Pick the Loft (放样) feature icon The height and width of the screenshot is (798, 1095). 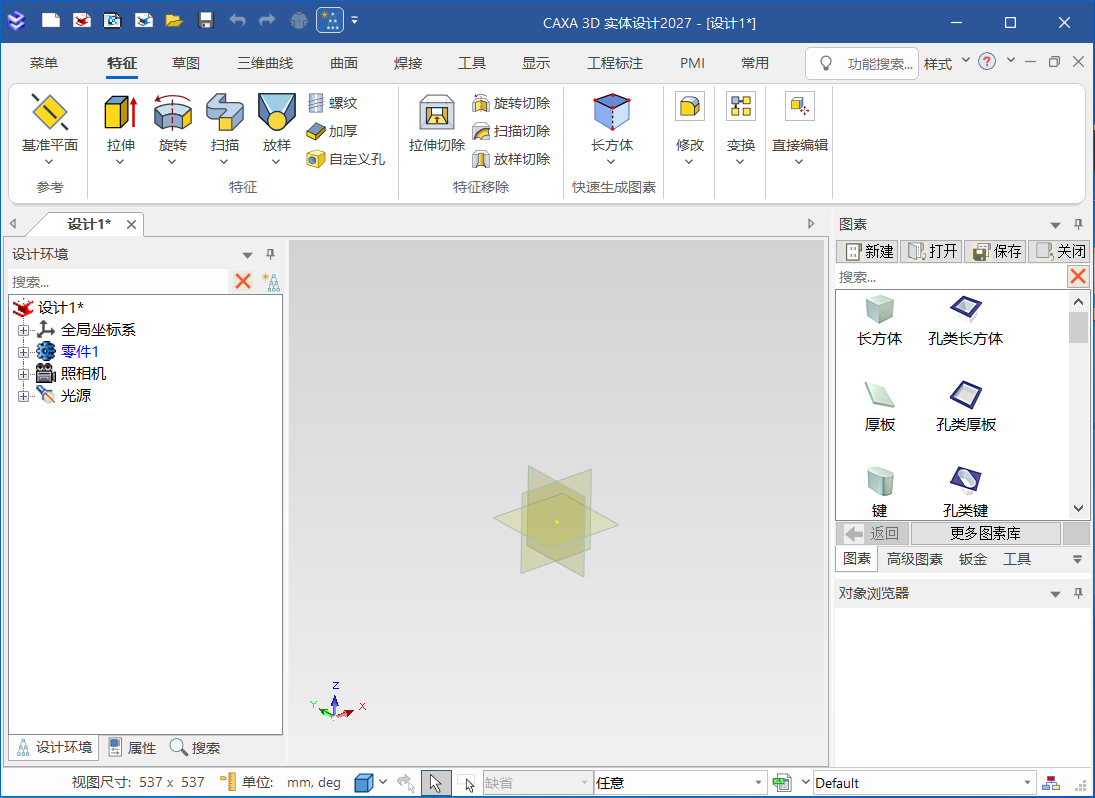pos(277,112)
